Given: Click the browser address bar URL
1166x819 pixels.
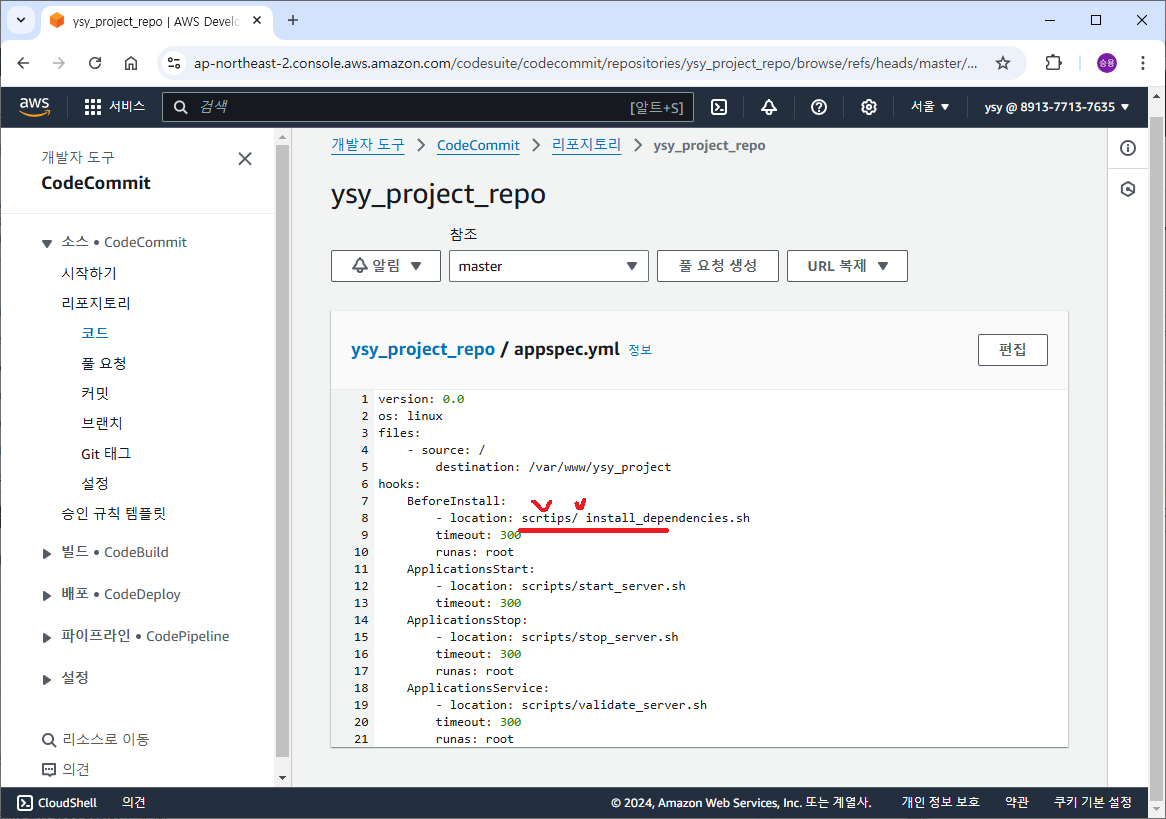Looking at the screenshot, I should [x=585, y=63].
